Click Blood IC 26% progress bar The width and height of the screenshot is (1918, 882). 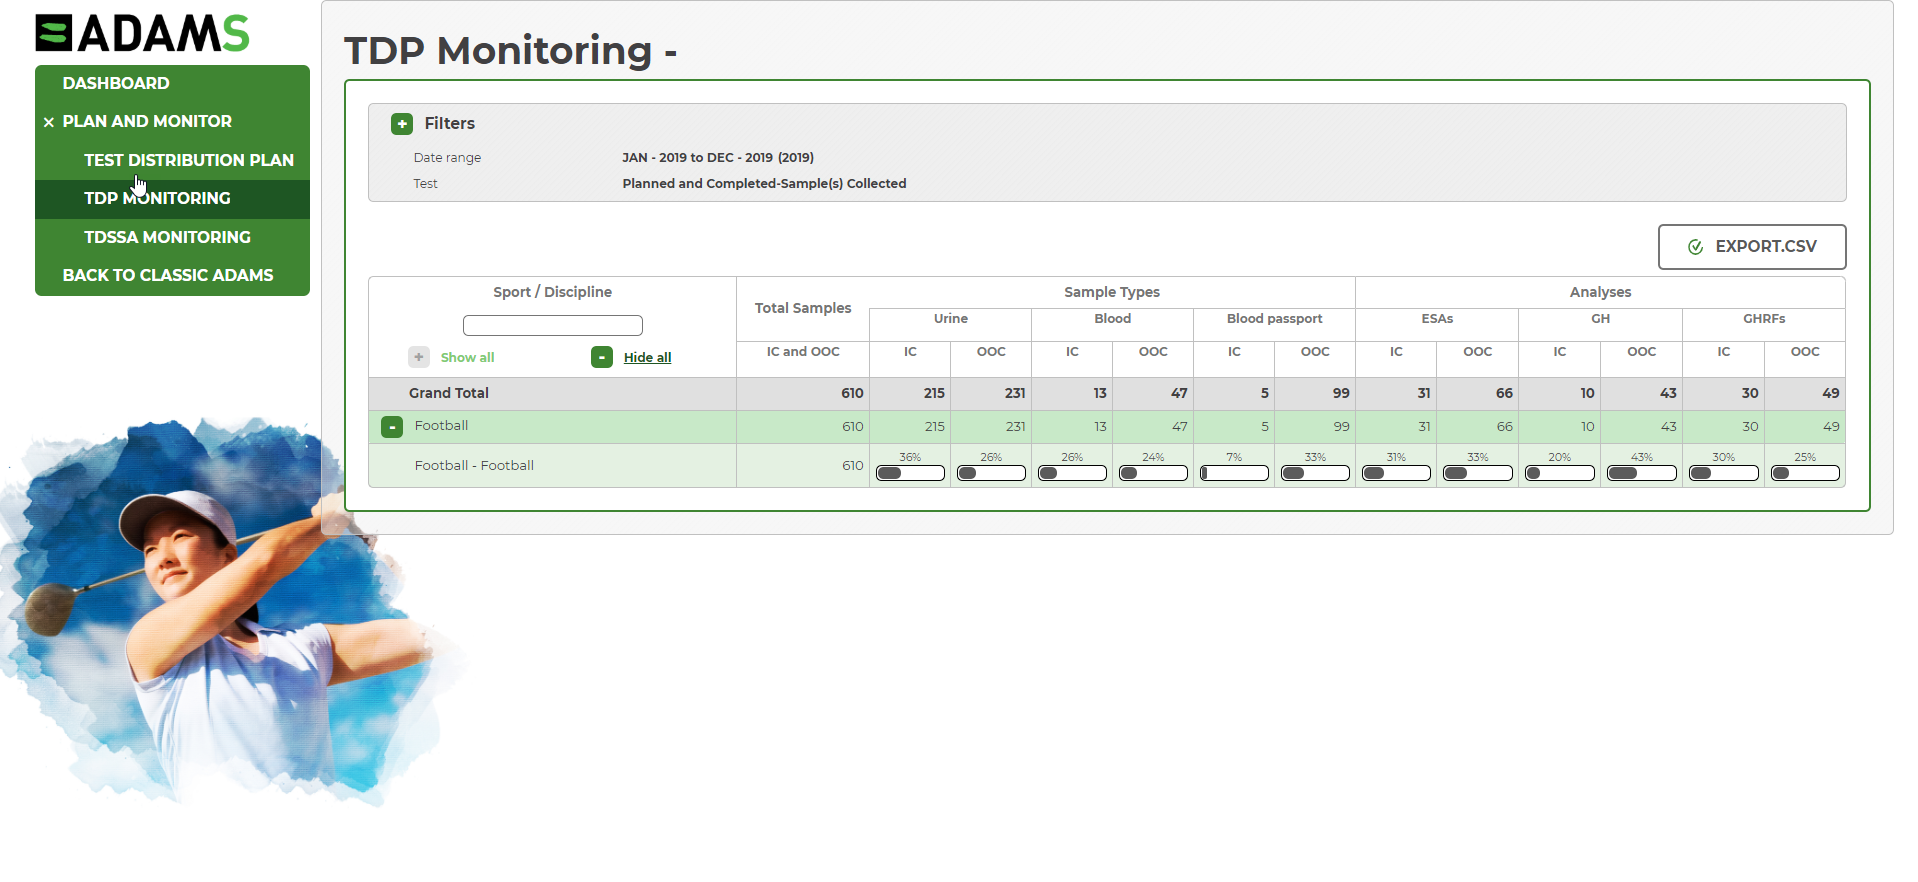pyautogui.click(x=1072, y=473)
